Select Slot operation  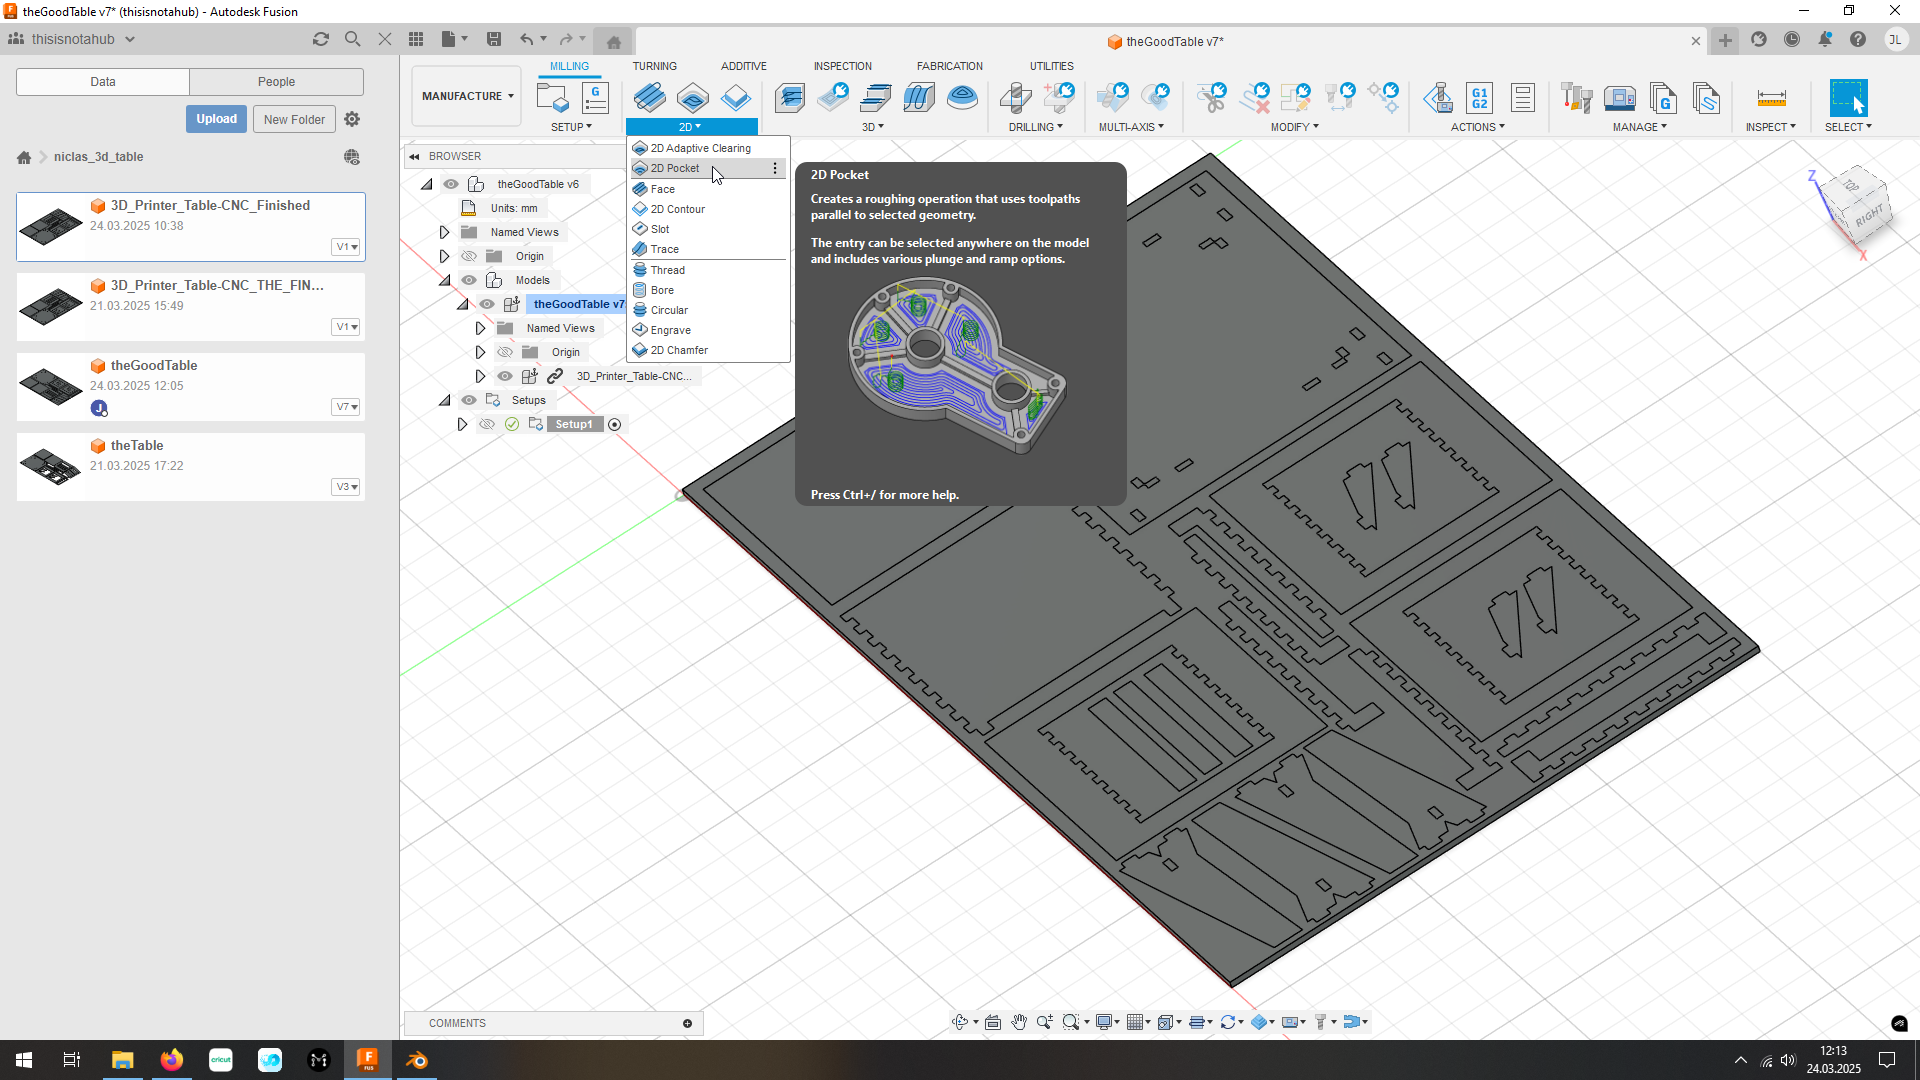coord(708,229)
